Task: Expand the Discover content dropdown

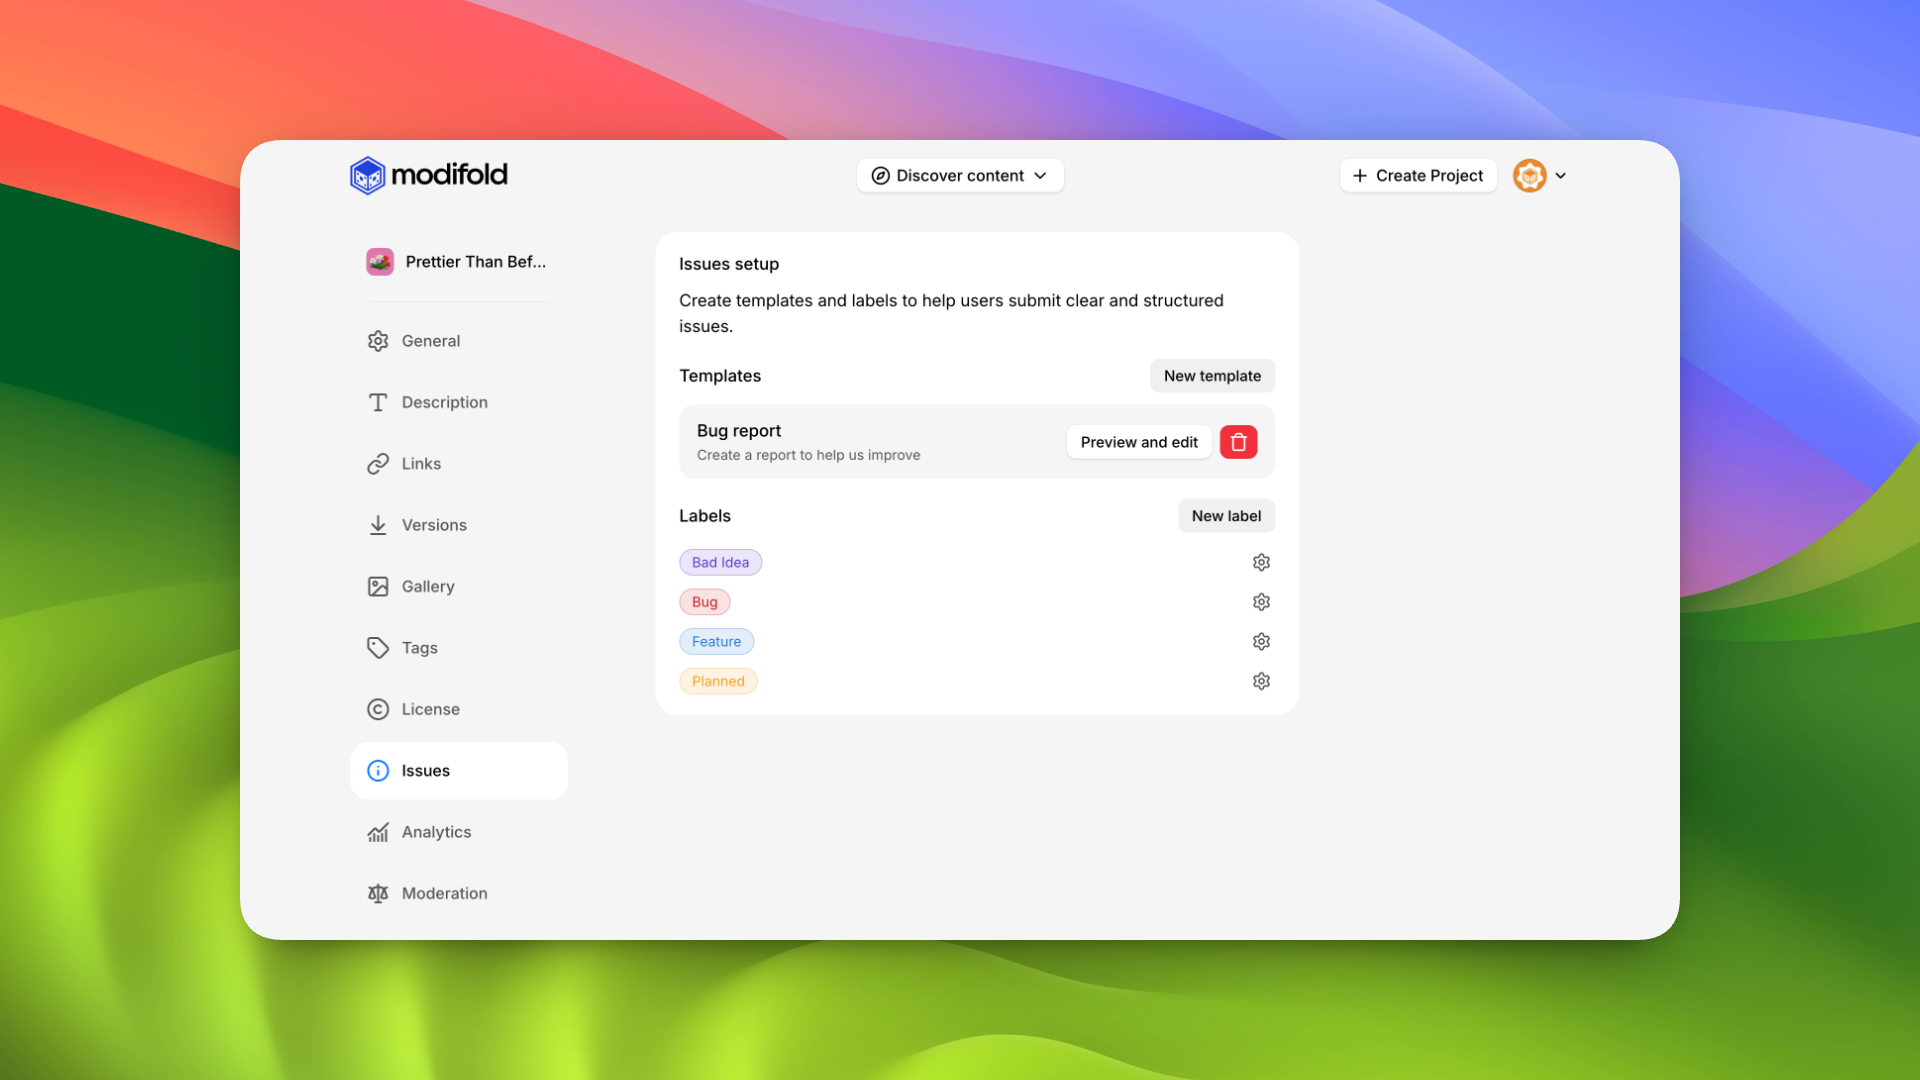Action: click(x=959, y=176)
